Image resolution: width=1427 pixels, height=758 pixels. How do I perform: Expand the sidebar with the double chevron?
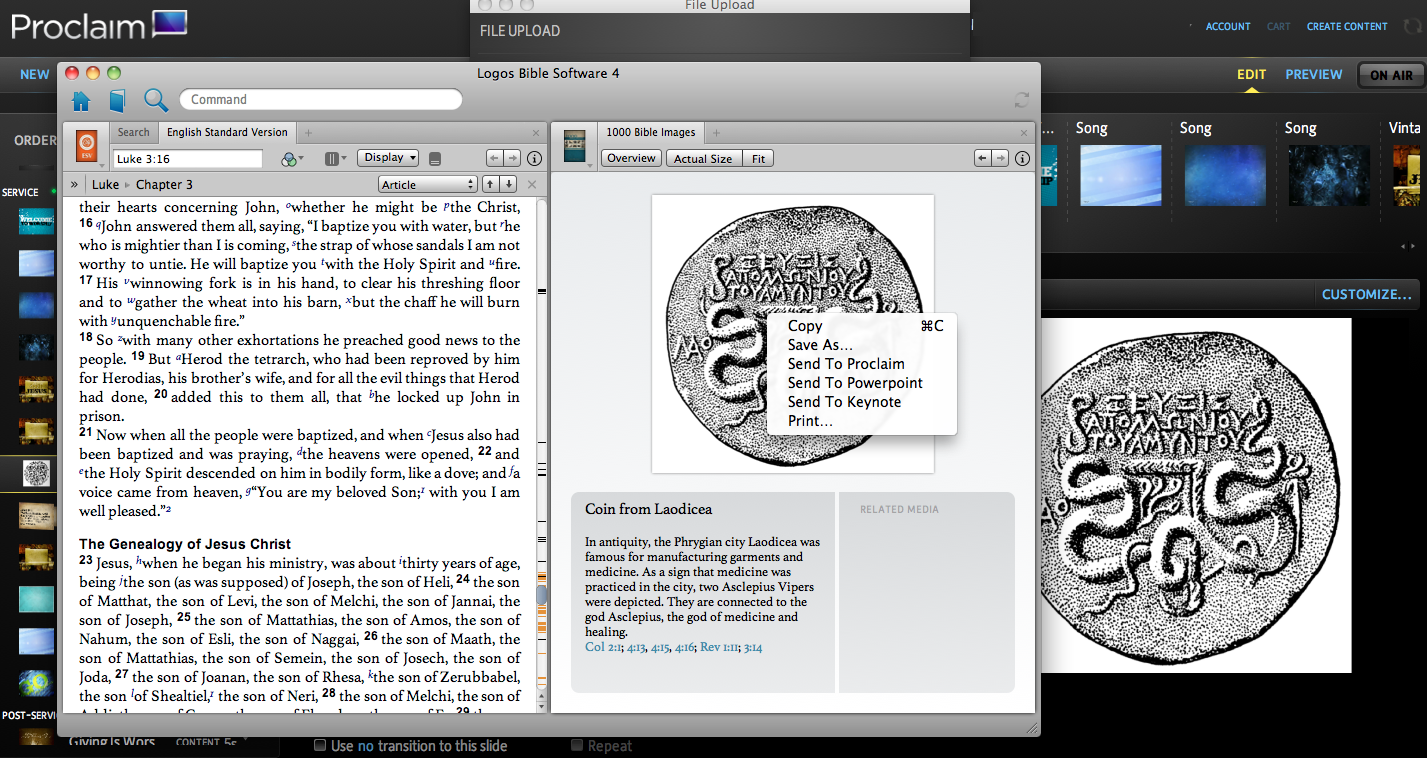tap(74, 184)
